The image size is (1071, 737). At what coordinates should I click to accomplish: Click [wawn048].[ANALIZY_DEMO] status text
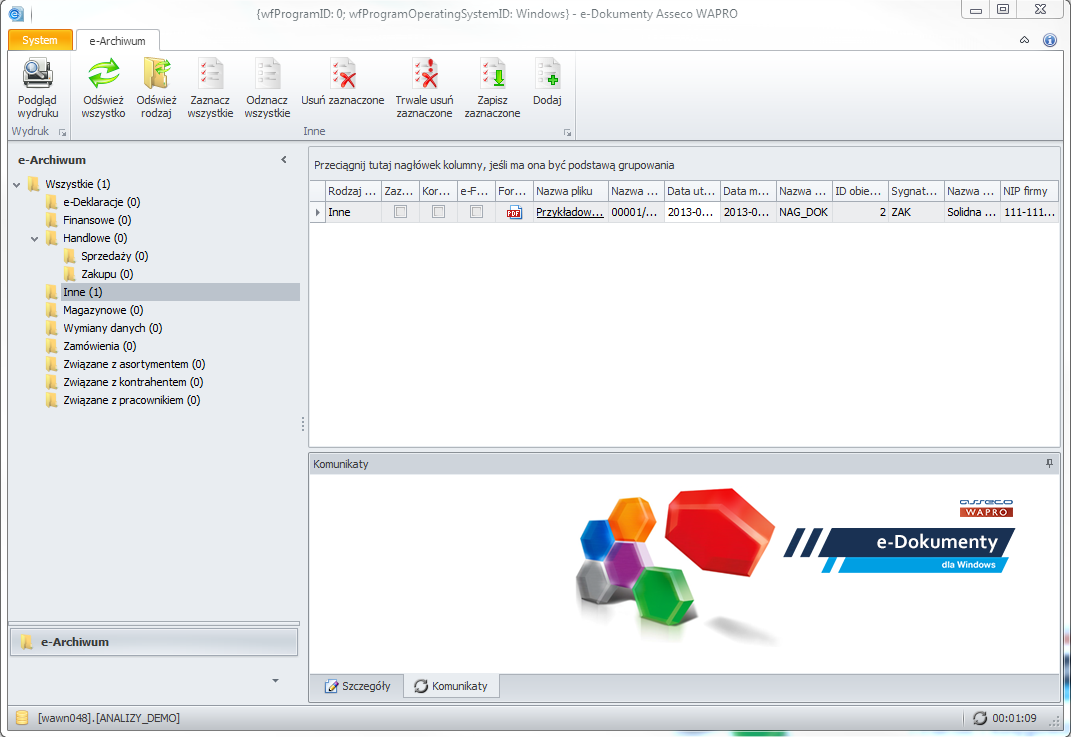click(109, 718)
